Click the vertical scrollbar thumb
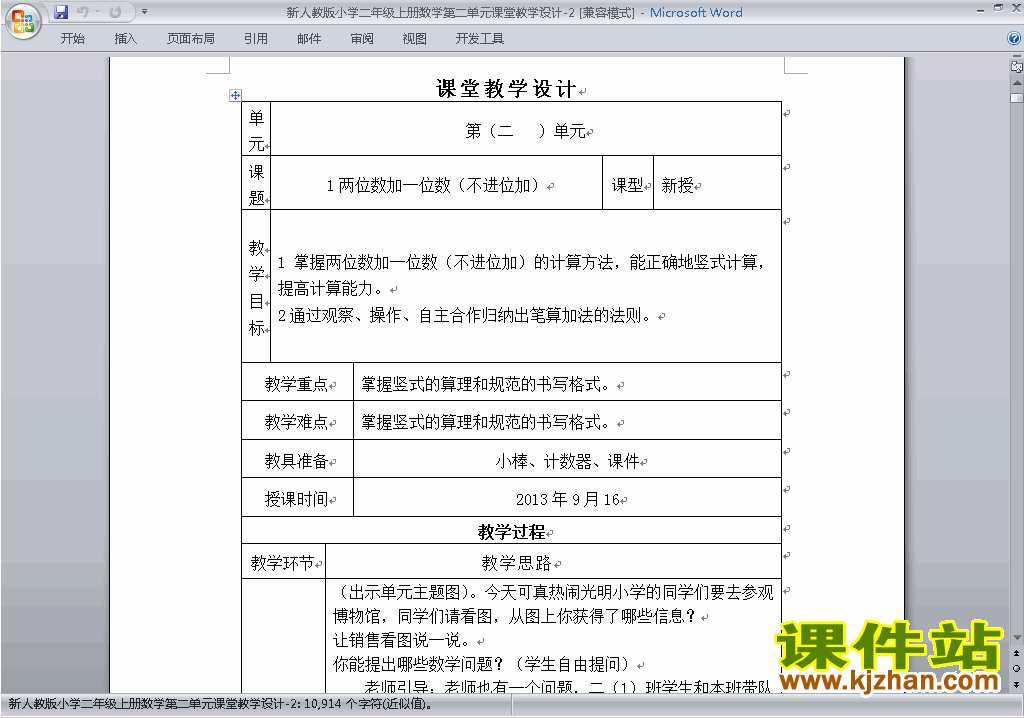 point(1017,98)
